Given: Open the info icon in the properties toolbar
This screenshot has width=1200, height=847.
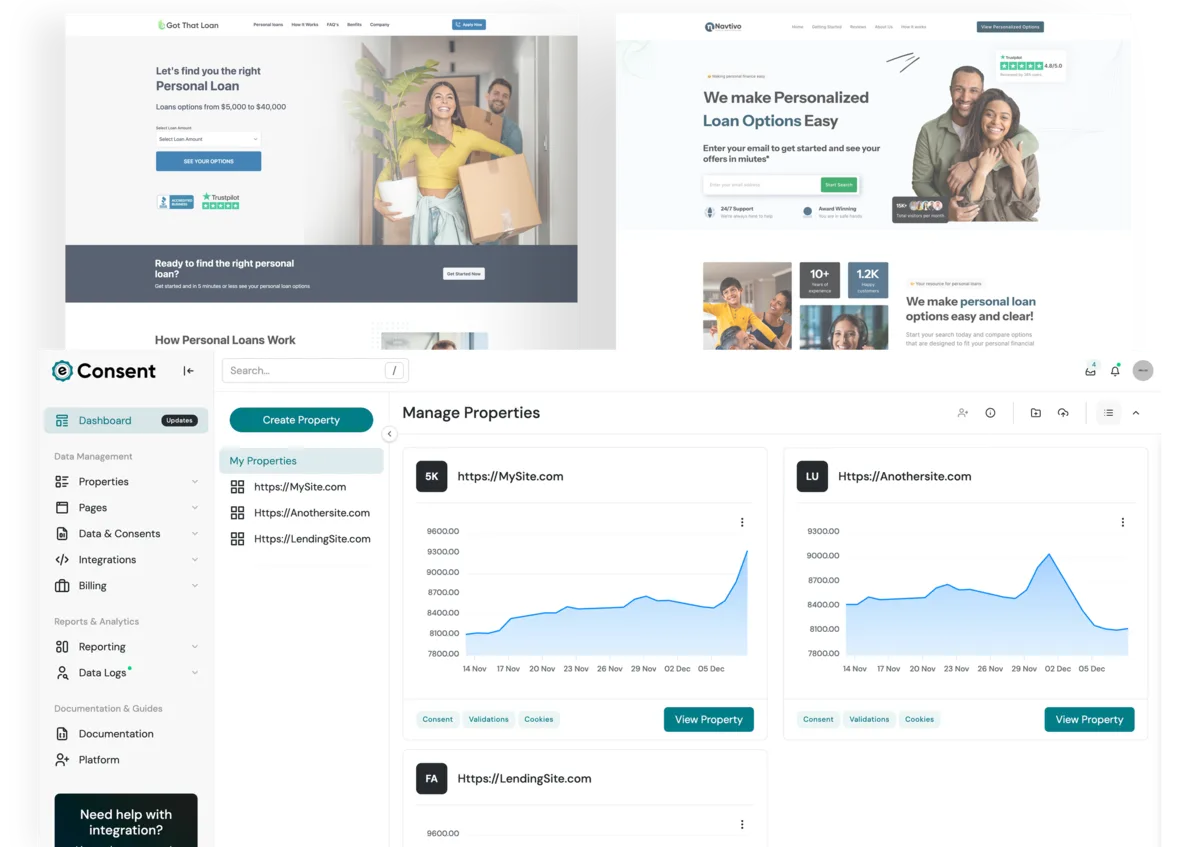Looking at the screenshot, I should pyautogui.click(x=990, y=413).
